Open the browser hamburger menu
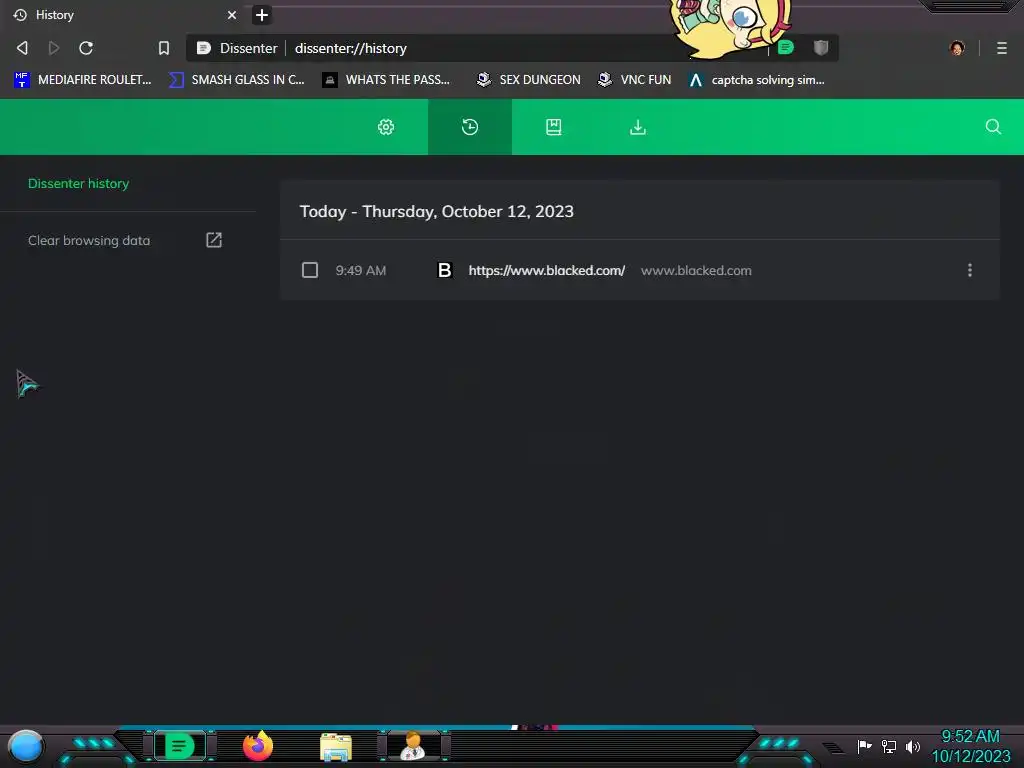 point(1002,48)
